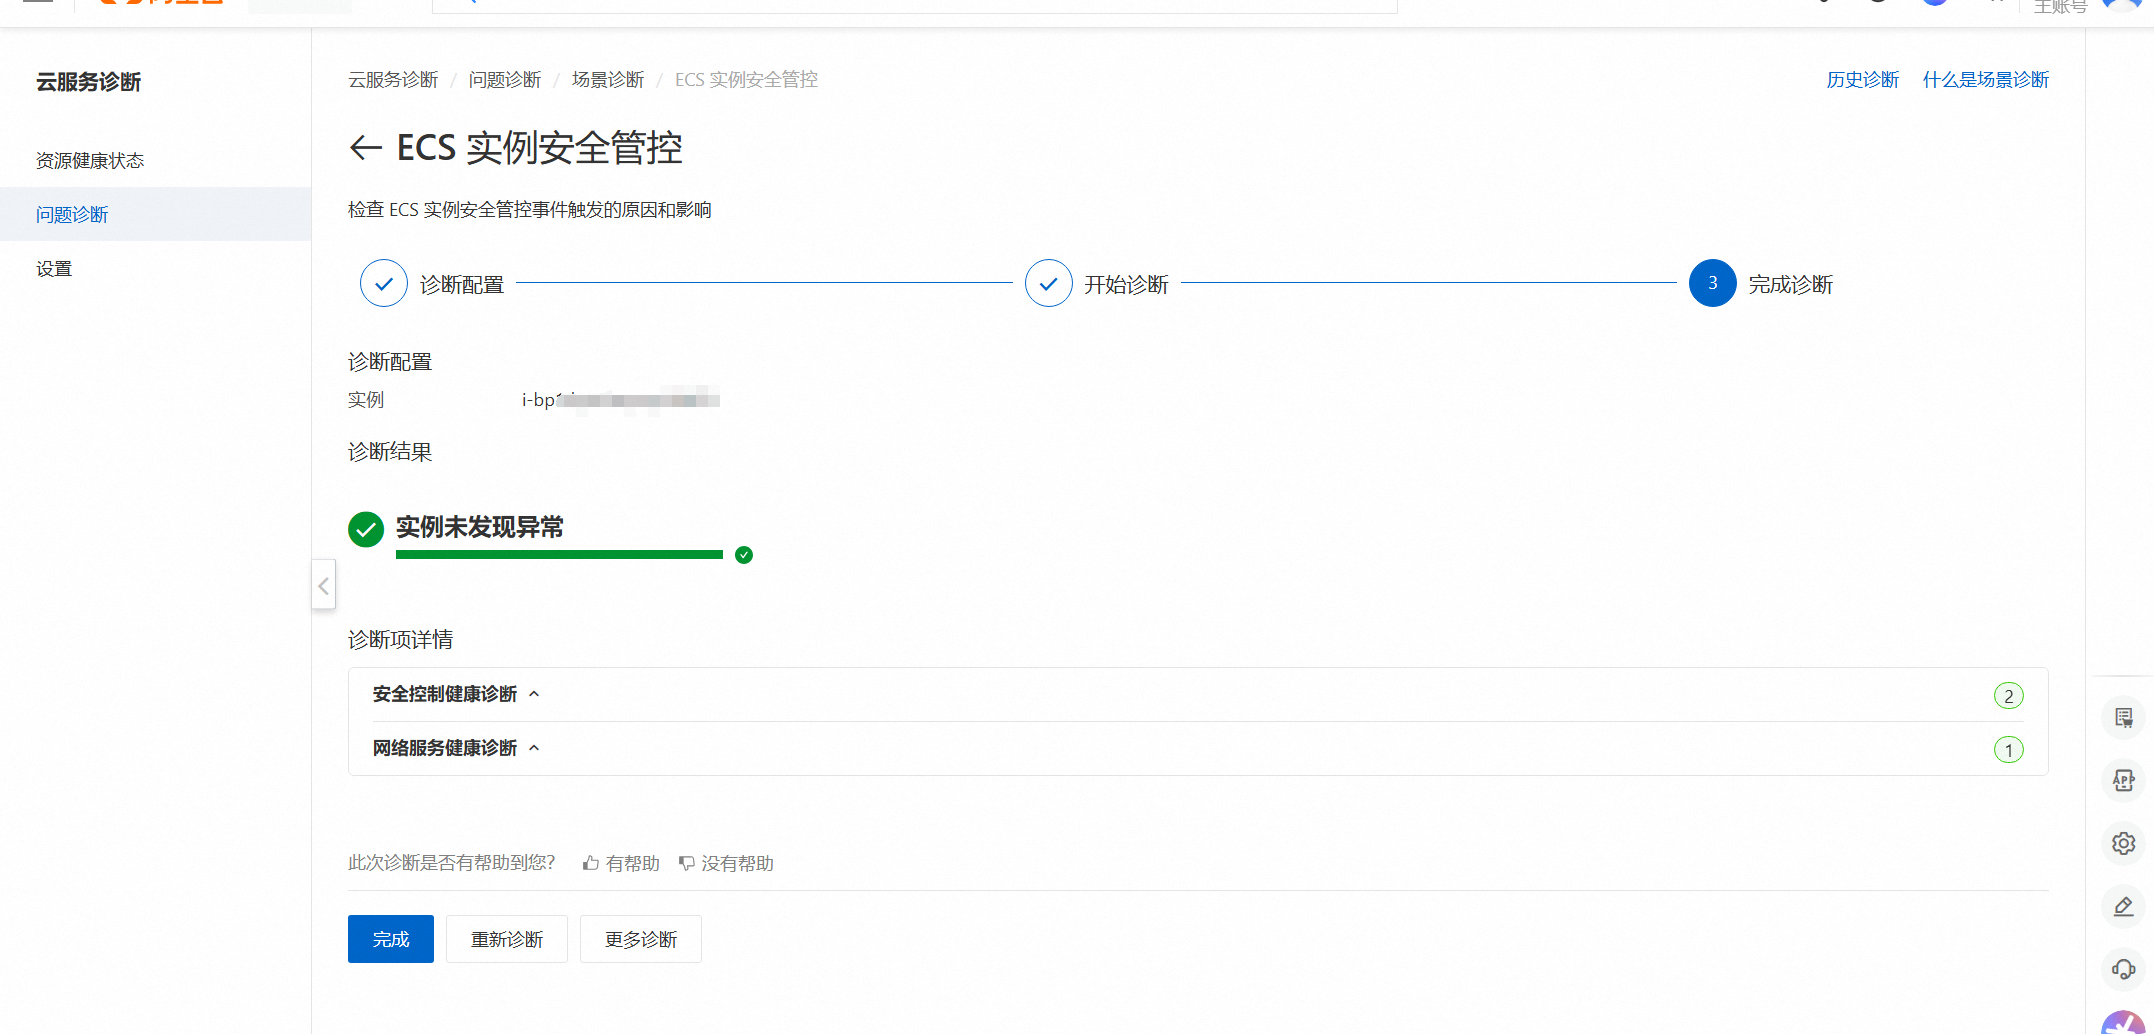Viewport: 2154px width, 1034px height.
Task: Click the thumbs-down 没有帮助 feedback icon
Action: click(x=687, y=863)
